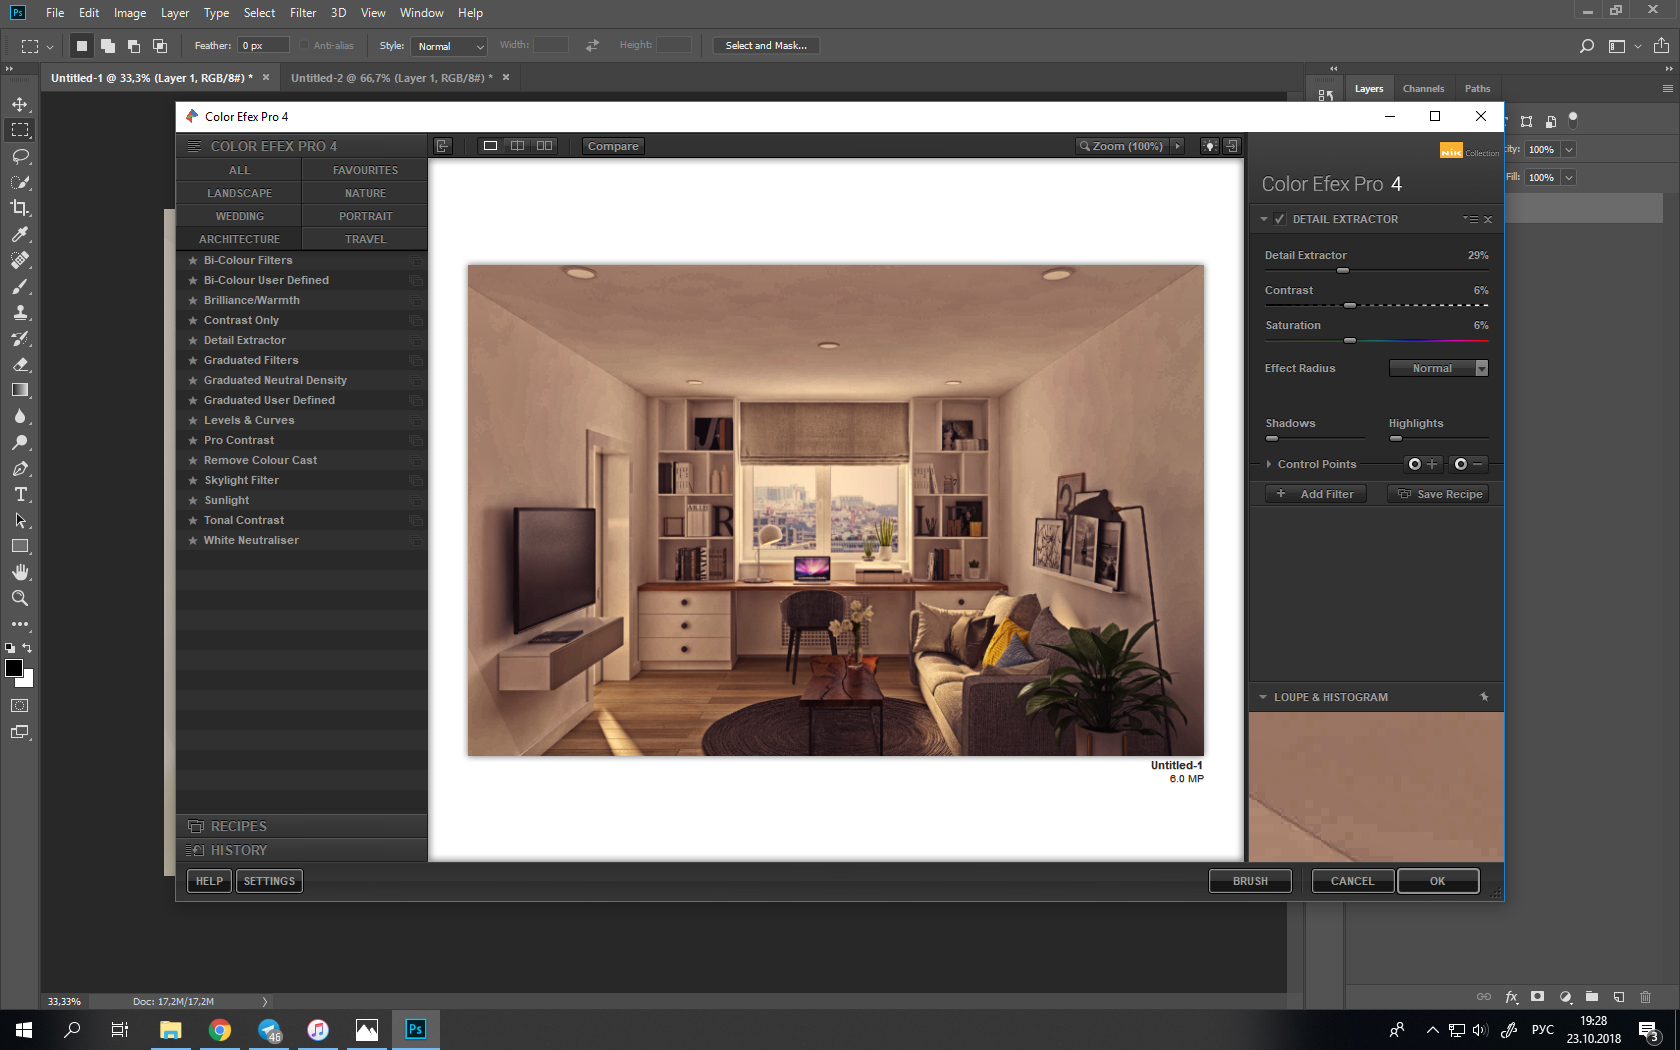Show the LANDSCAPE filter category
The height and width of the screenshot is (1050, 1680).
coord(239,193)
